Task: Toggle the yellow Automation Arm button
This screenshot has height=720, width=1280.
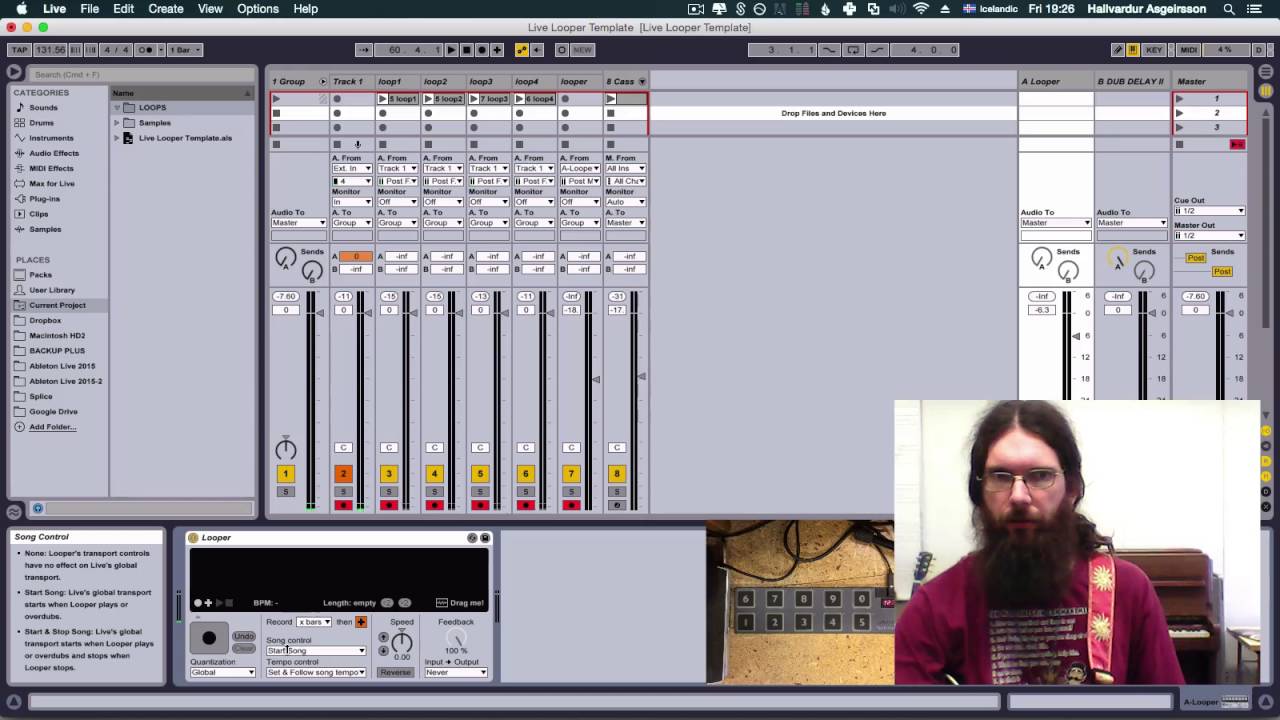Action: click(521, 50)
